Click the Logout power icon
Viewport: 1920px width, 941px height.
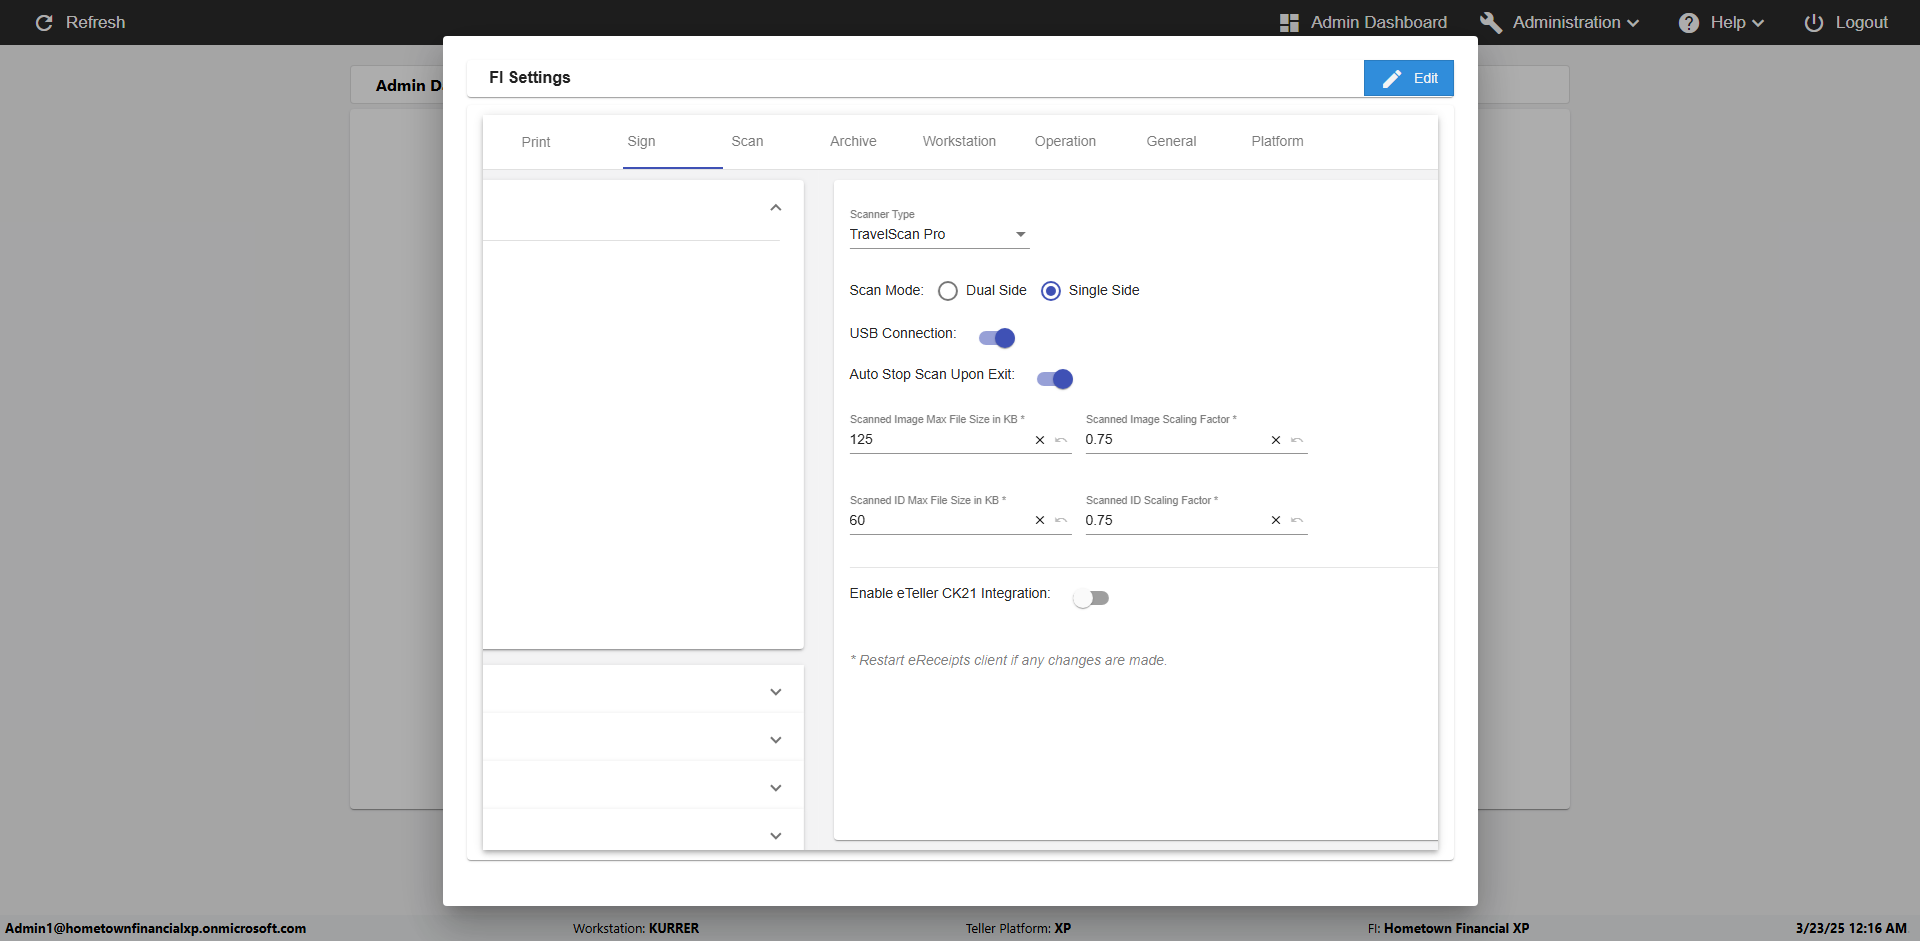click(x=1813, y=23)
